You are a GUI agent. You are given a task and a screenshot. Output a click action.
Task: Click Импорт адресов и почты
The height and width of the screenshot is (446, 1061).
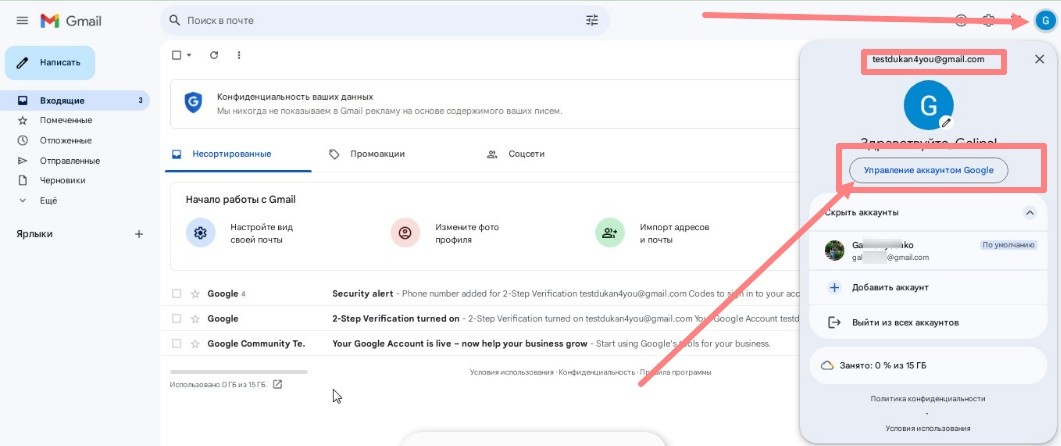coord(674,233)
